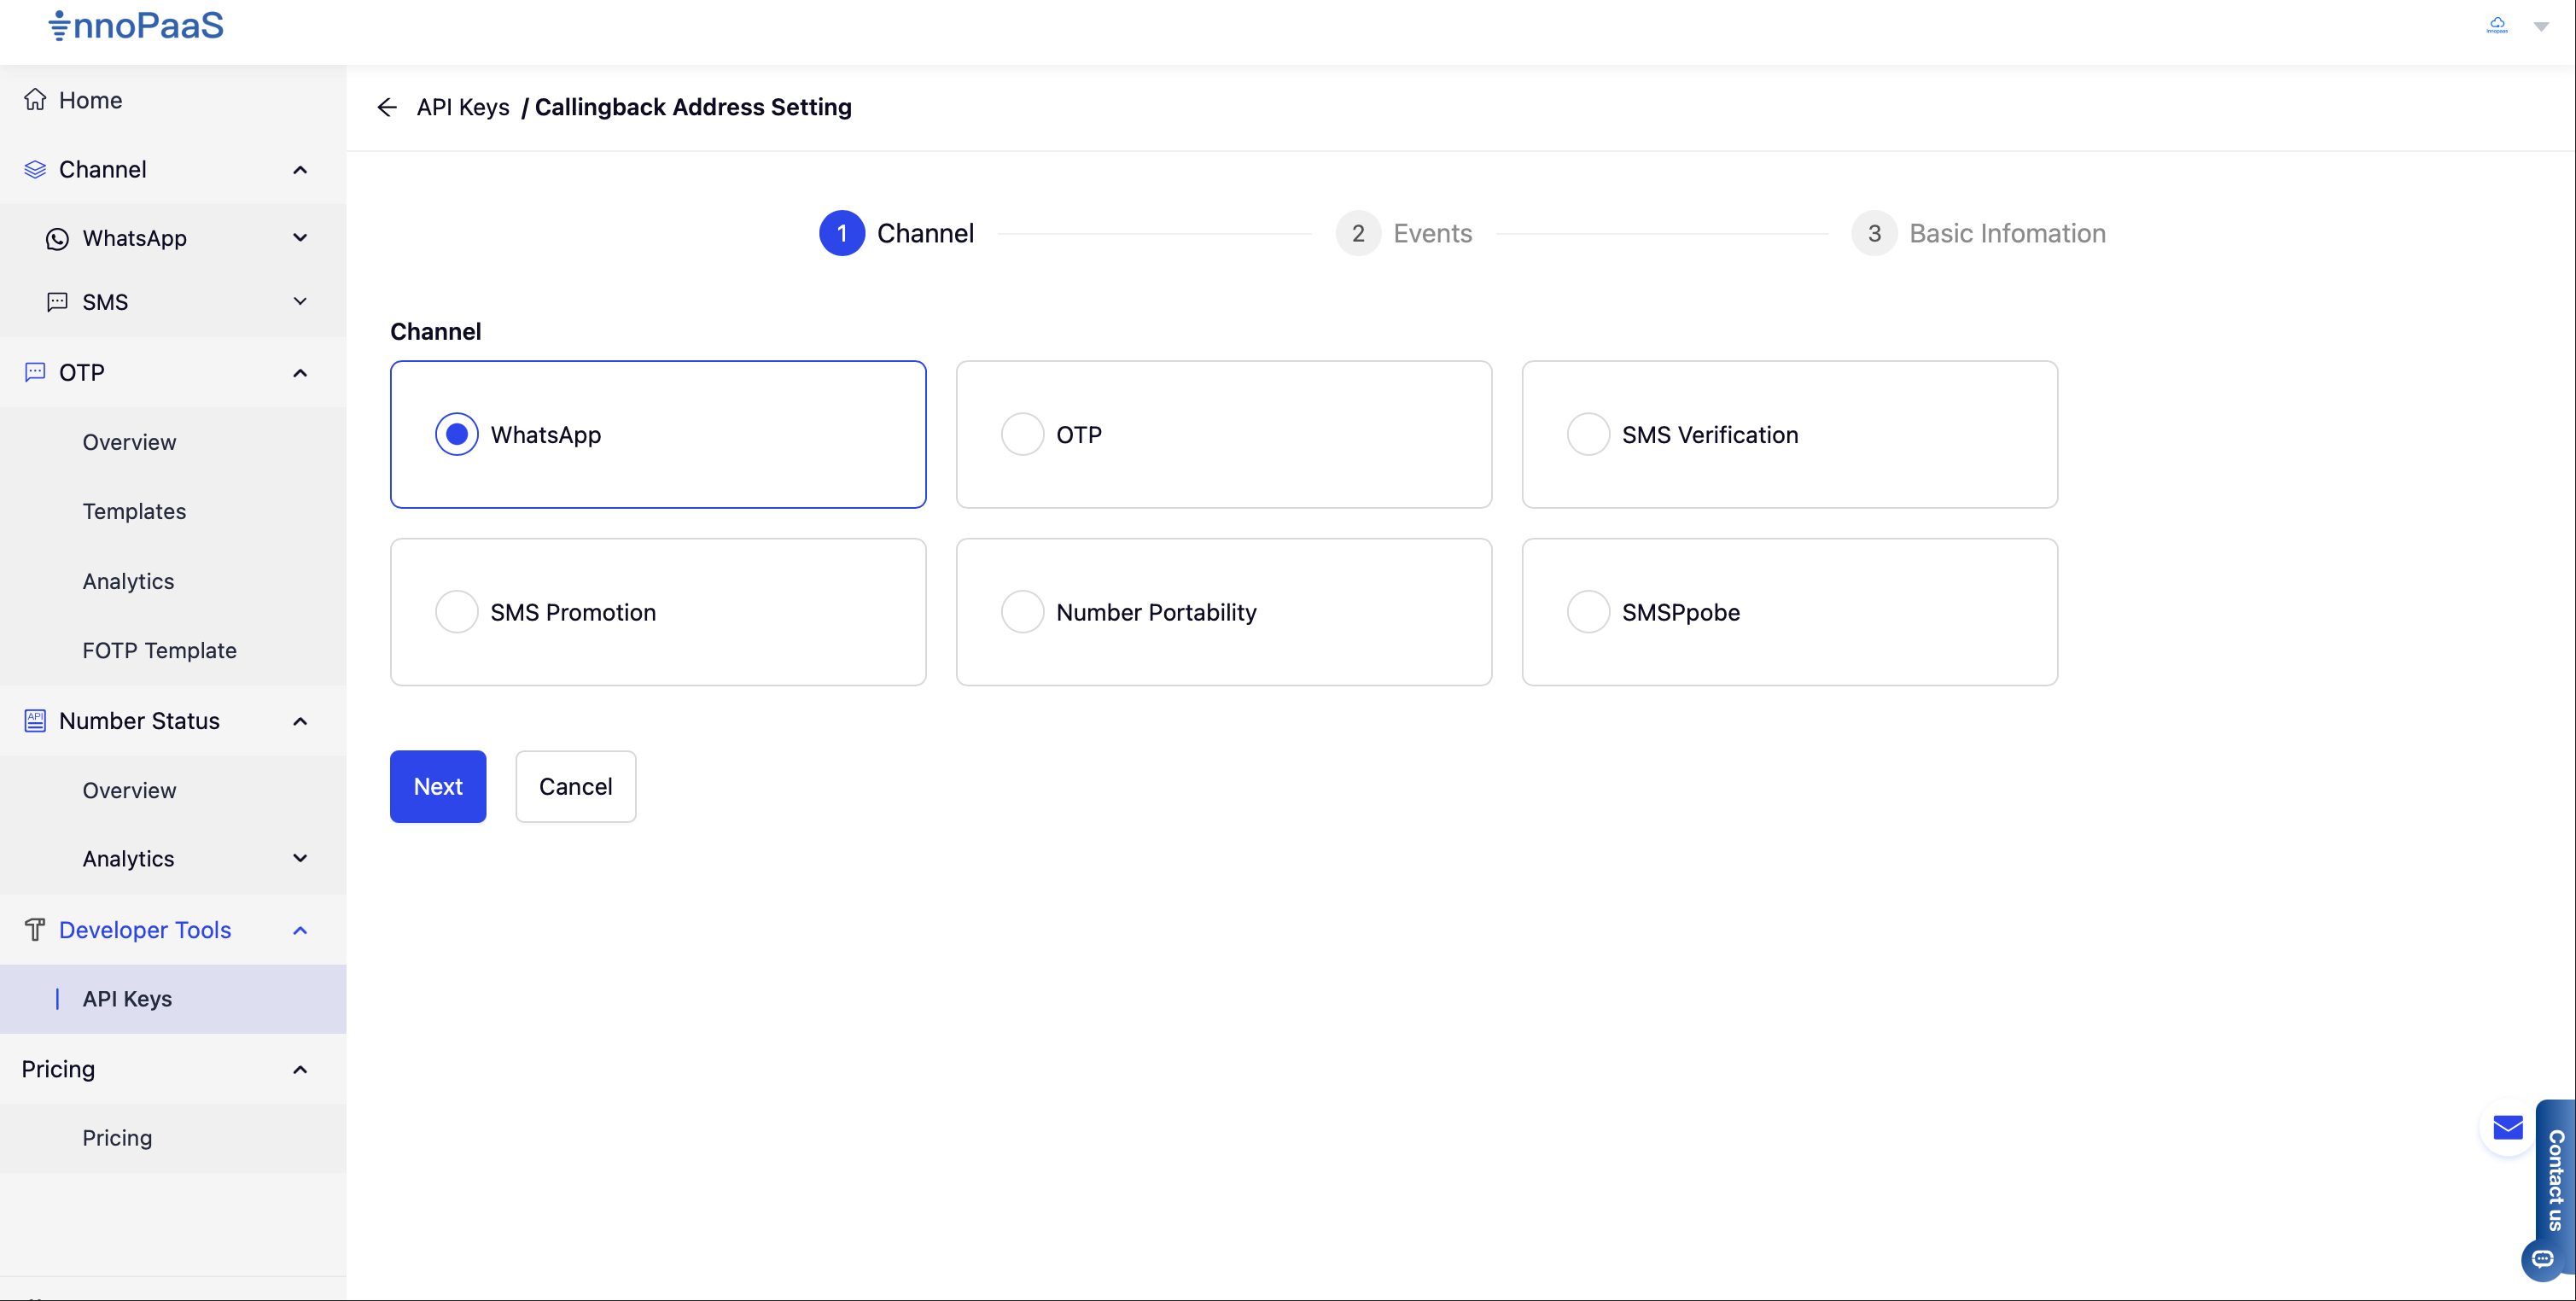
Task: Choose the Number Portability radio button
Action: click(1022, 612)
